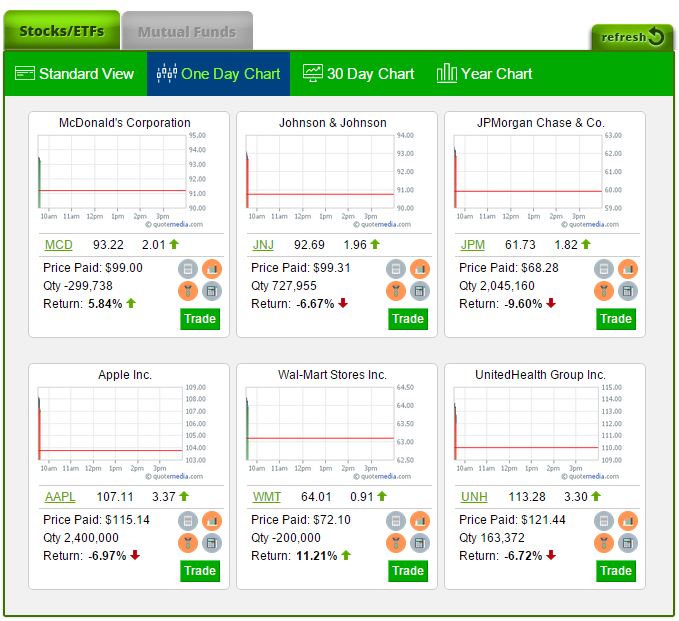
Task: Select the orange necktie icon for Johnson & Johnson
Action: point(395,291)
